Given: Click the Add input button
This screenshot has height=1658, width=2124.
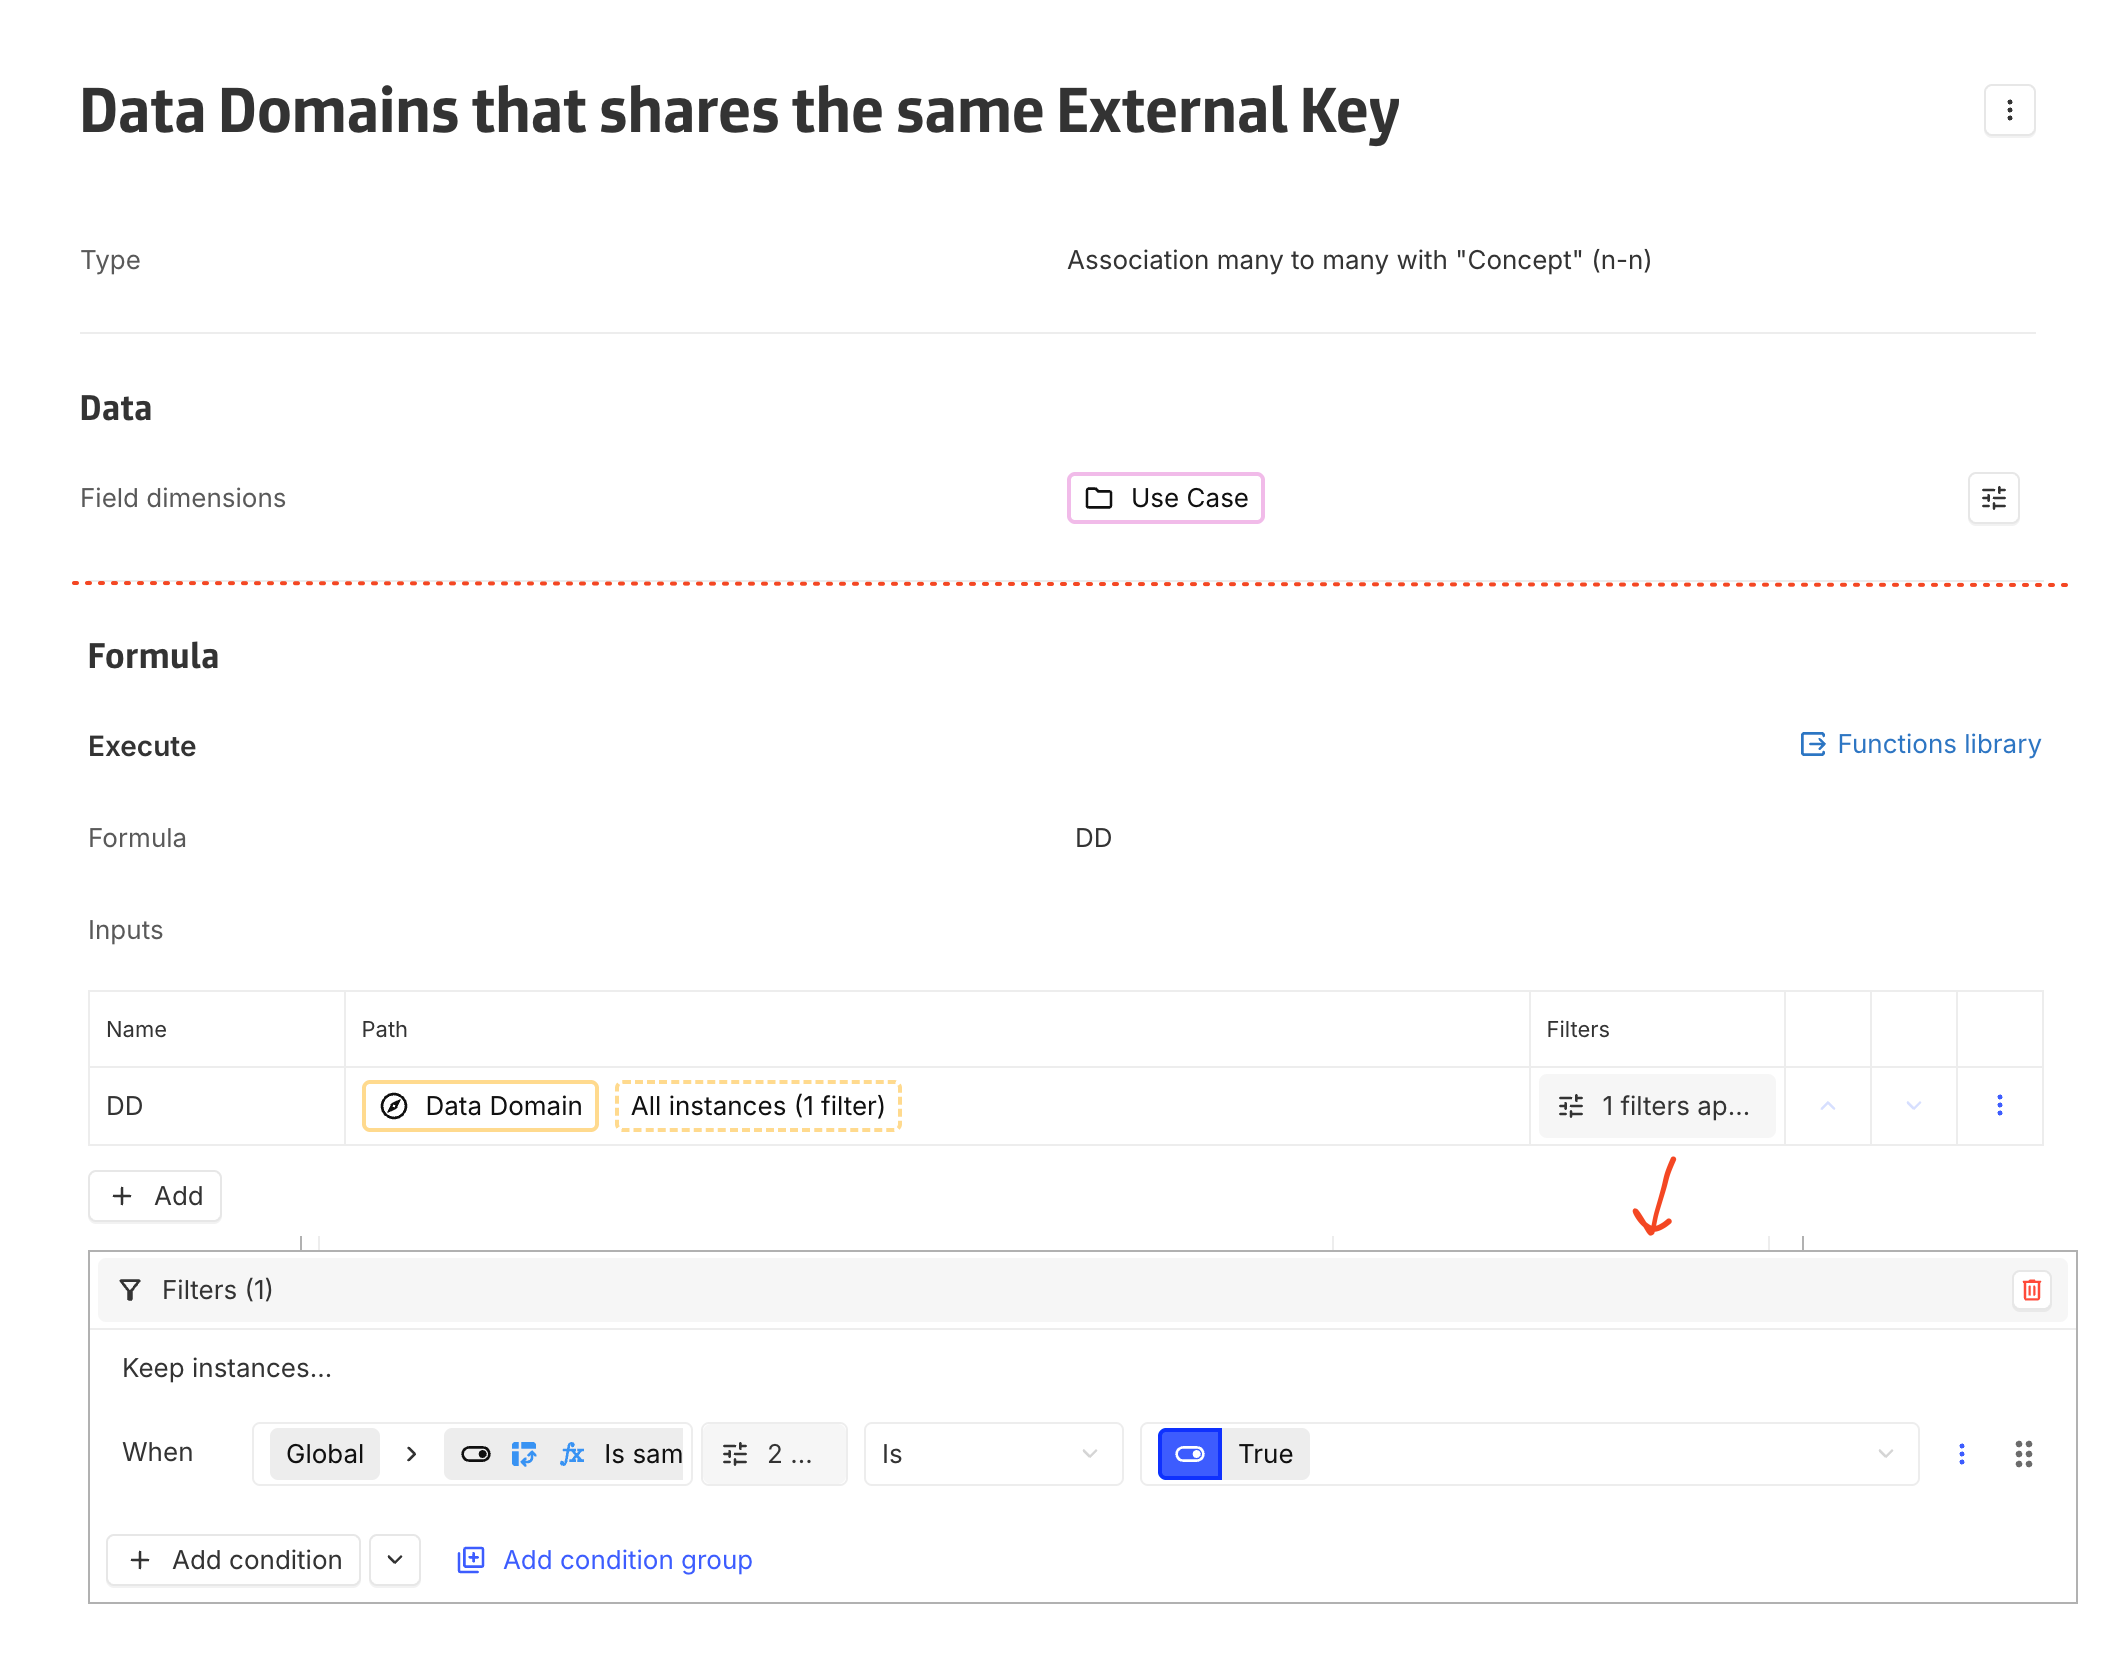Looking at the screenshot, I should [x=156, y=1196].
